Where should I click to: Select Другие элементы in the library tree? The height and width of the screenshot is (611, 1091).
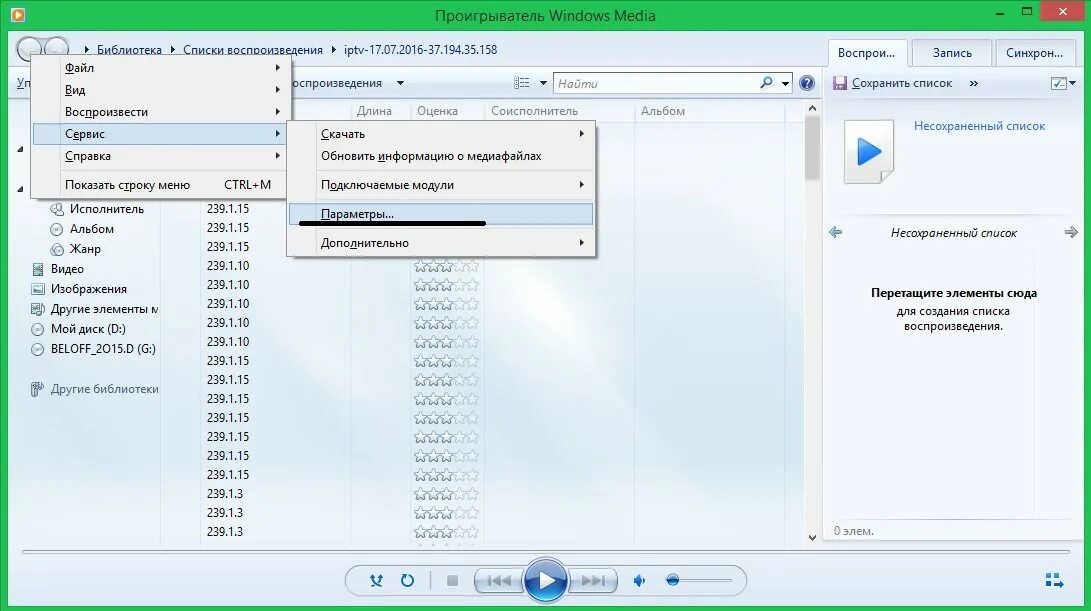(x=104, y=309)
